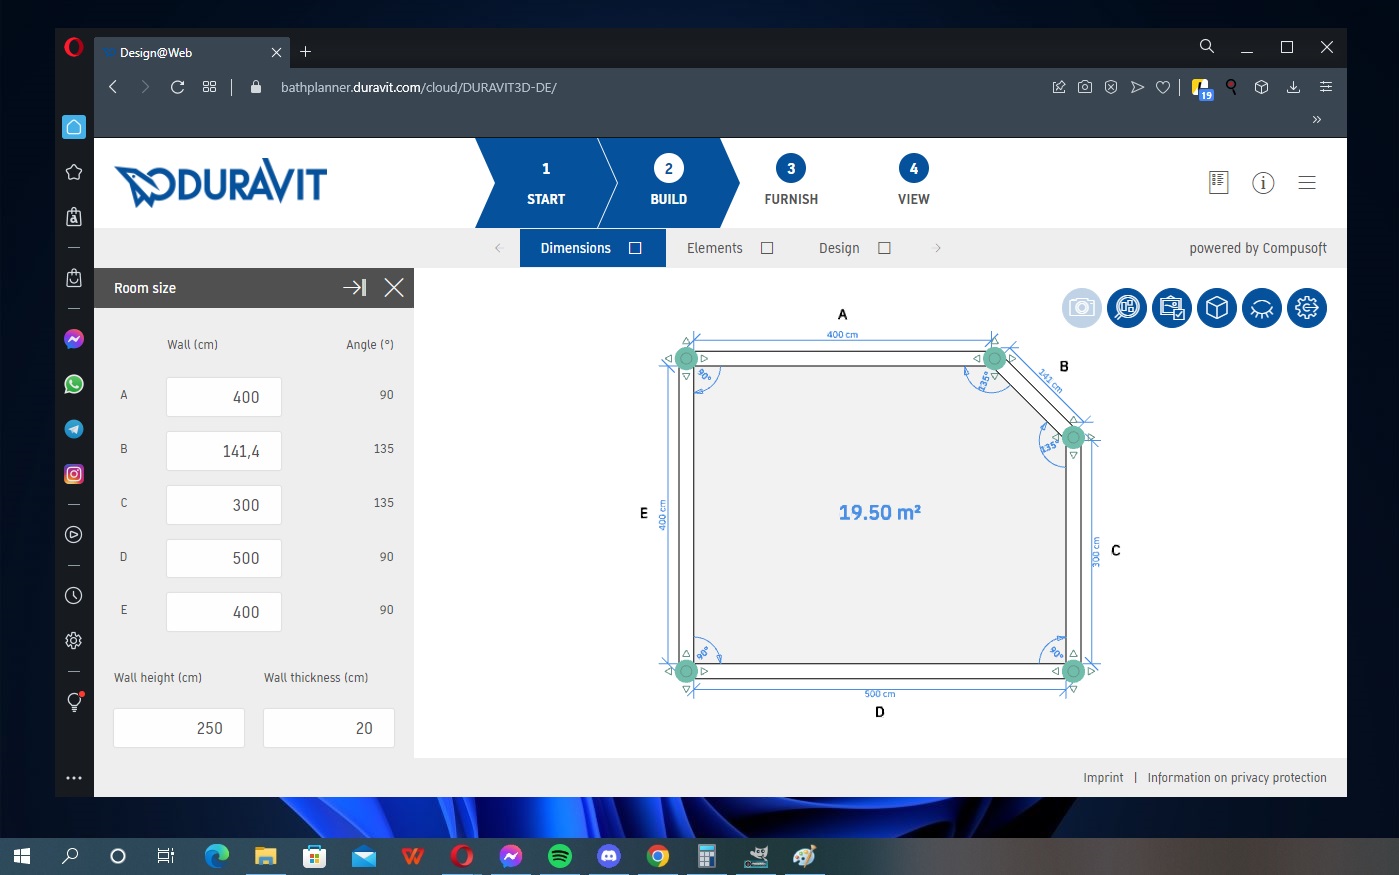Open Information on privacy protection link
This screenshot has height=875, width=1399.
pos(1237,778)
